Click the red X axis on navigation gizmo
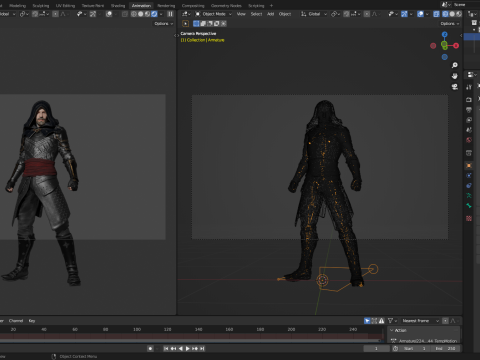This screenshot has height=360, width=480. click(456, 46)
